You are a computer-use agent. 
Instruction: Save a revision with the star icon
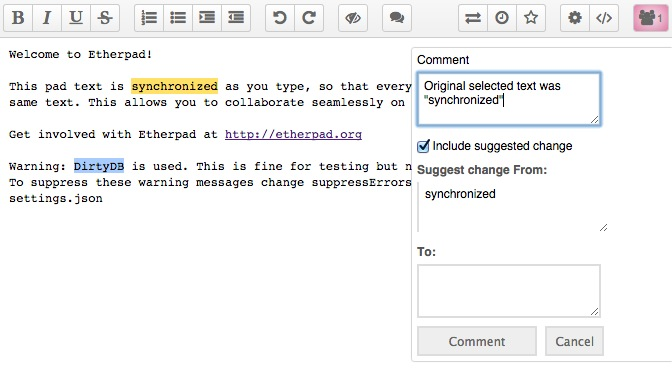(x=531, y=18)
